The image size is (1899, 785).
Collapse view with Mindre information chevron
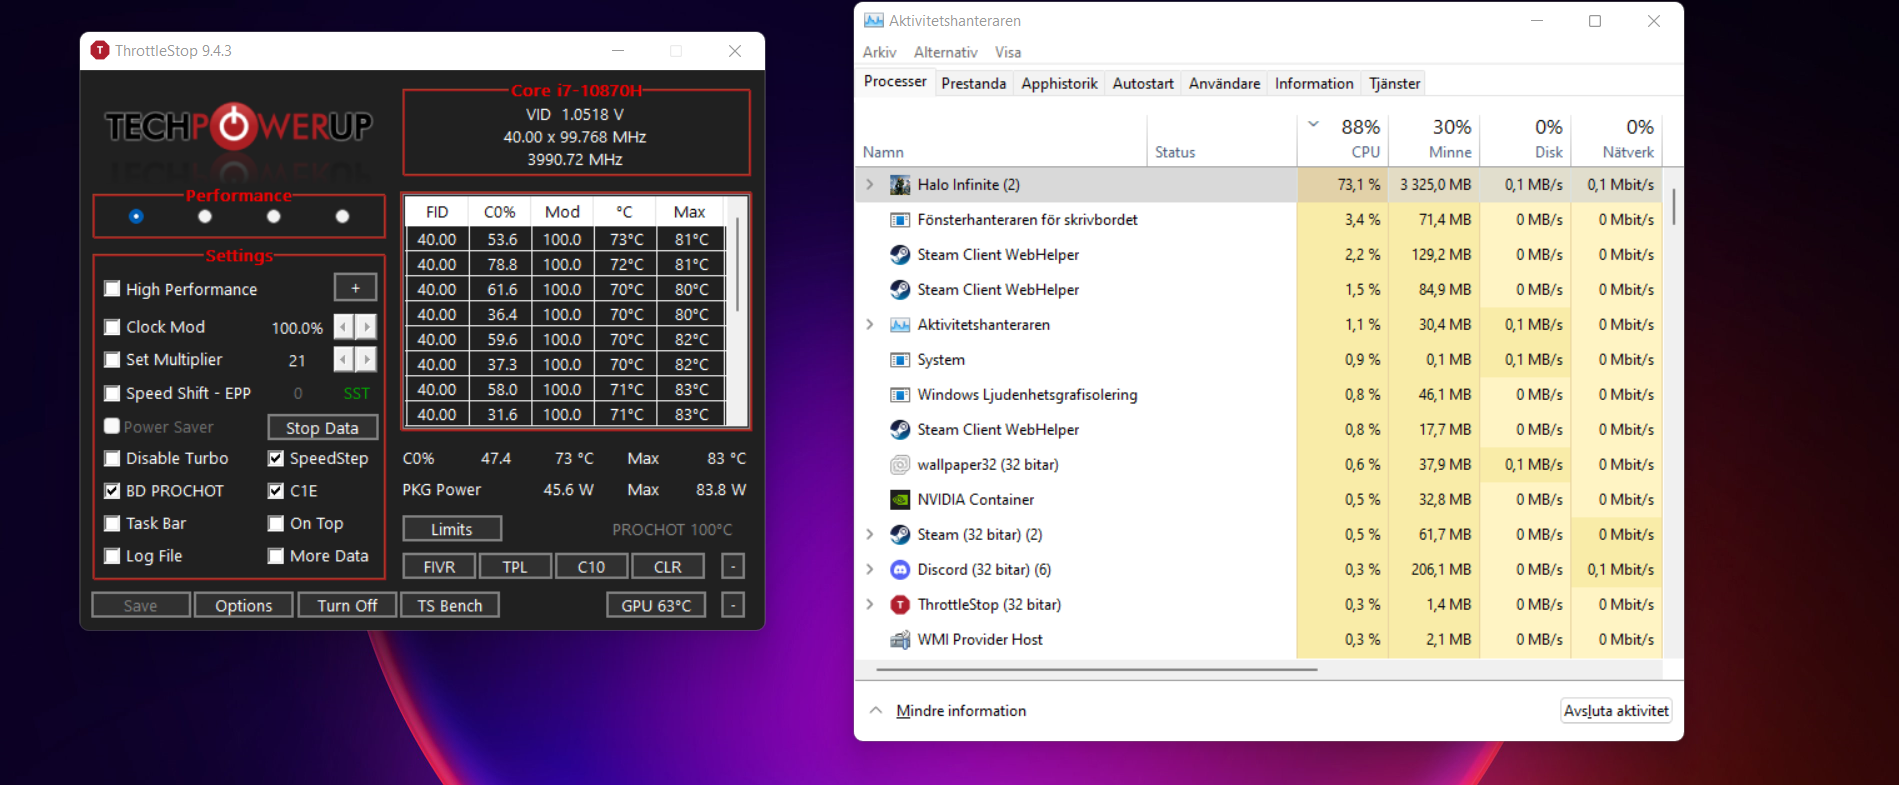876,710
